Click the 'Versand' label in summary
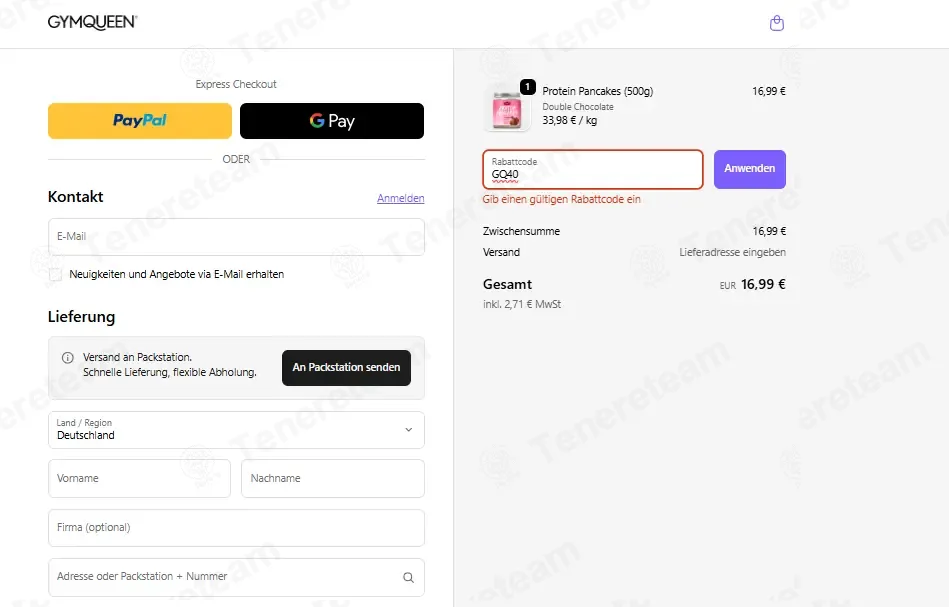Image resolution: width=949 pixels, height=607 pixels. click(501, 252)
